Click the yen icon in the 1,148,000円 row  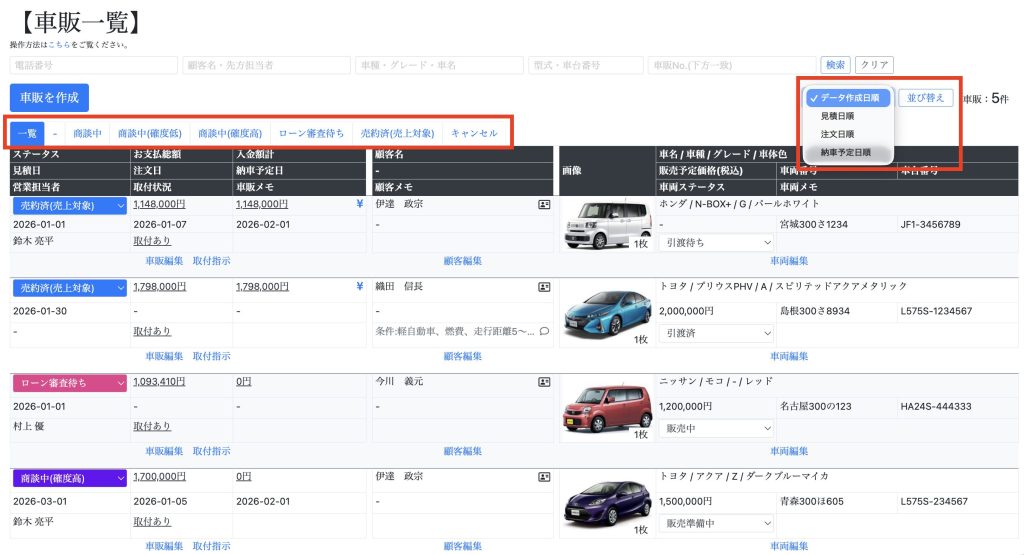pos(360,204)
